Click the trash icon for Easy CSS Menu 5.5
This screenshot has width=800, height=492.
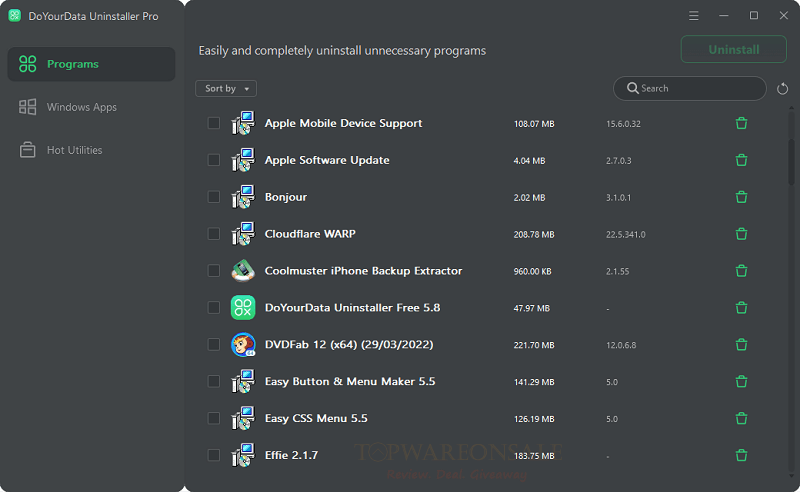(741, 418)
